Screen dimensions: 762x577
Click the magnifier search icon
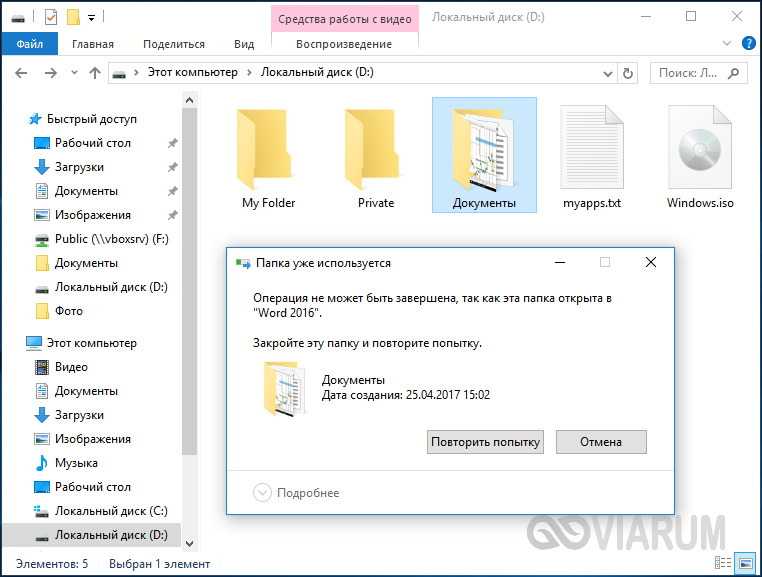[x=734, y=73]
